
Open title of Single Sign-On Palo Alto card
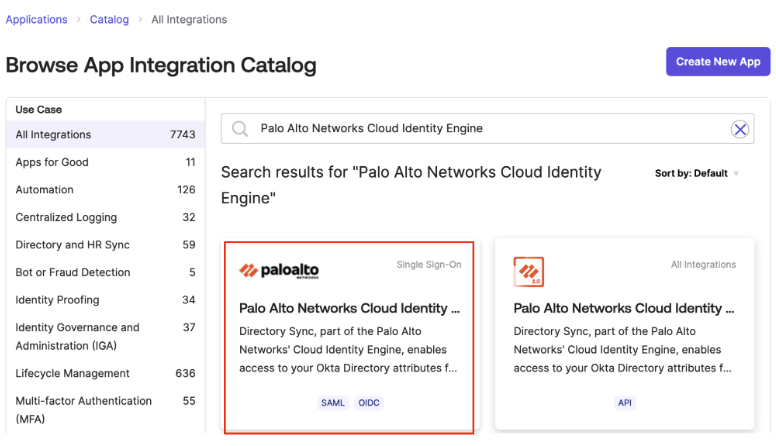349,308
